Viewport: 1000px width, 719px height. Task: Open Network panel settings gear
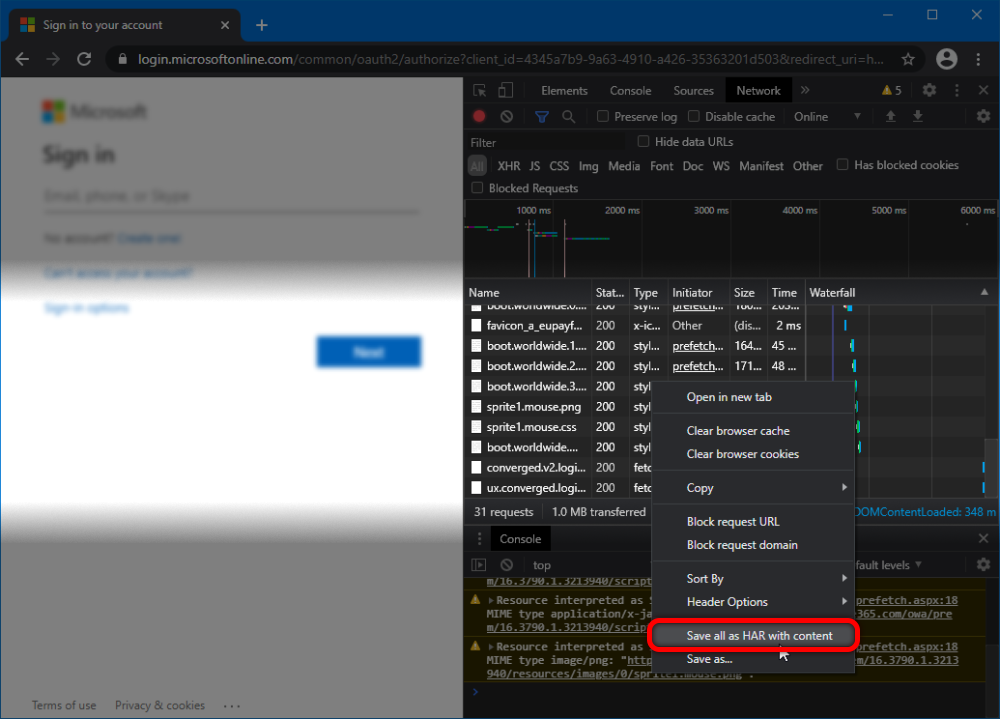[983, 116]
